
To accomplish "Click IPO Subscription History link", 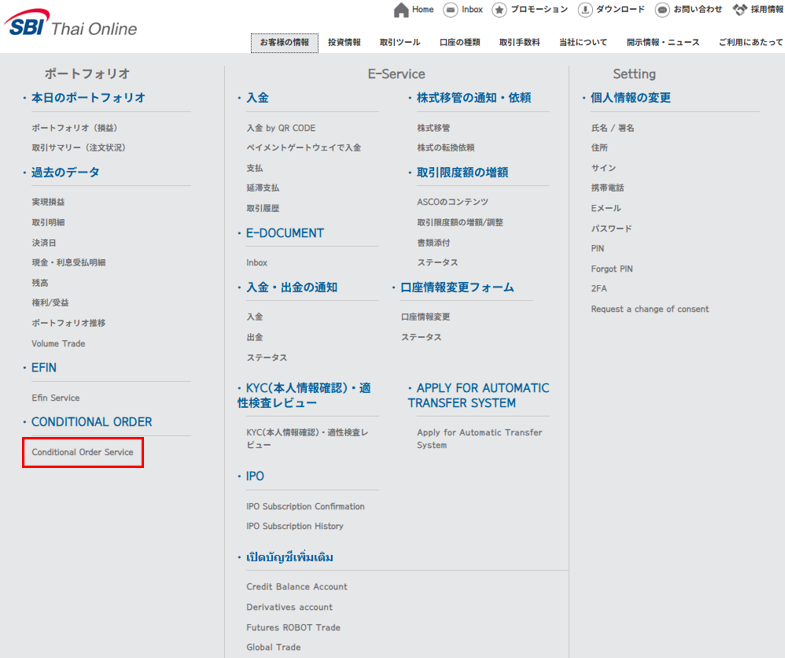I will [295, 526].
